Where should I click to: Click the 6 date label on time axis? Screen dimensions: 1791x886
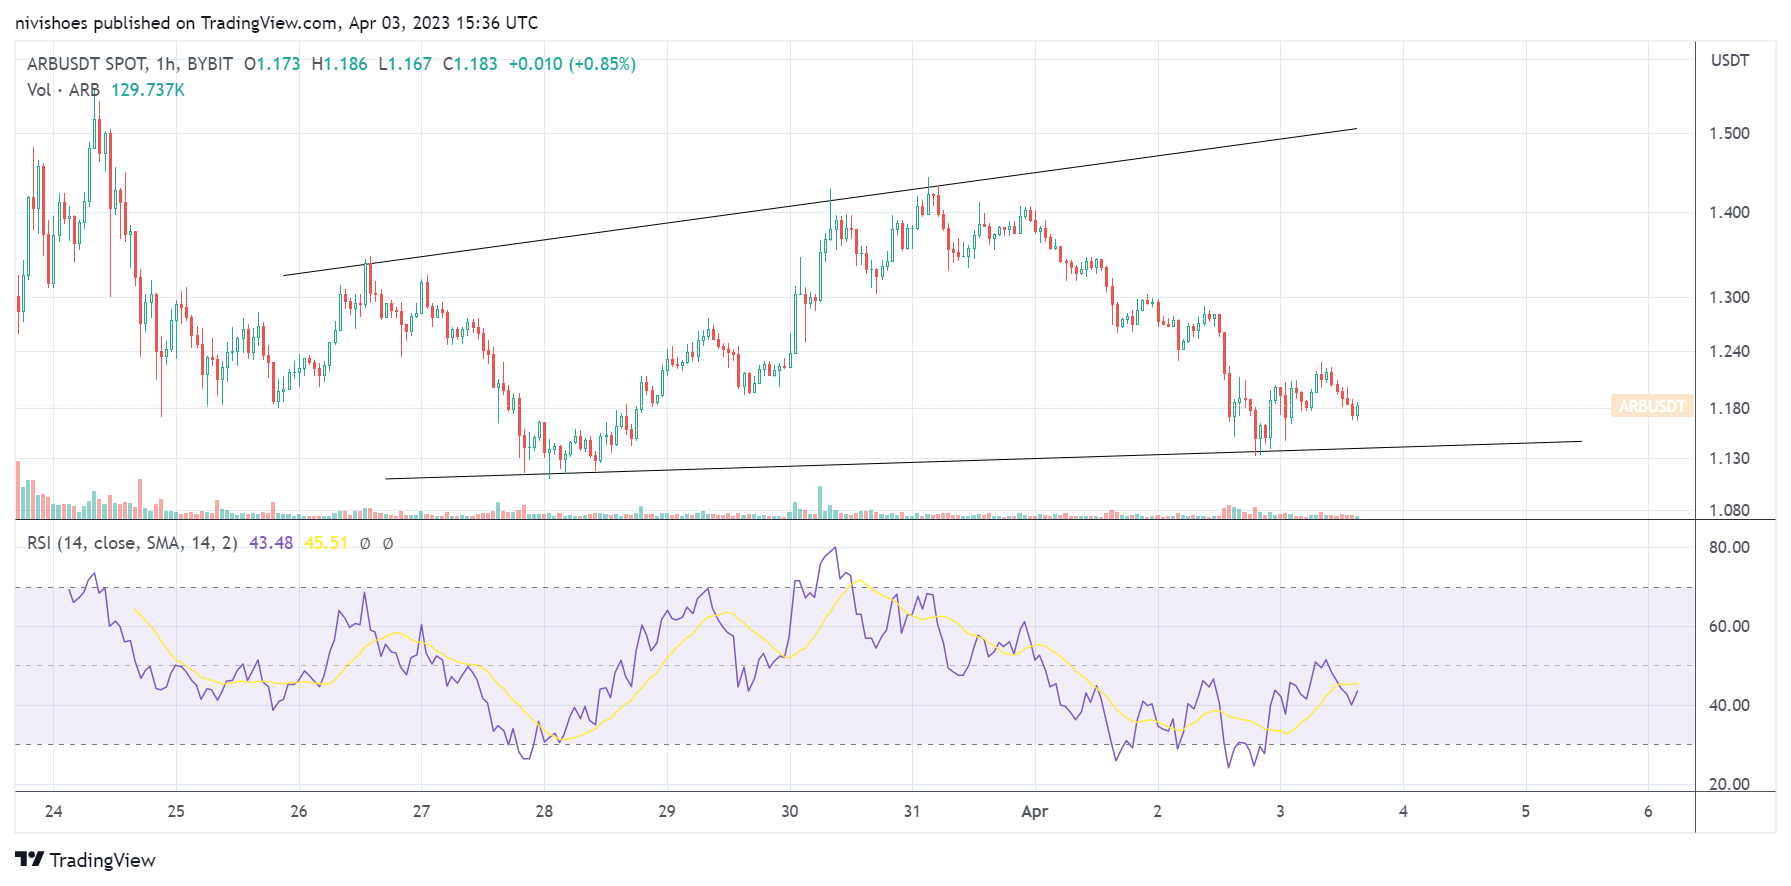click(1648, 811)
